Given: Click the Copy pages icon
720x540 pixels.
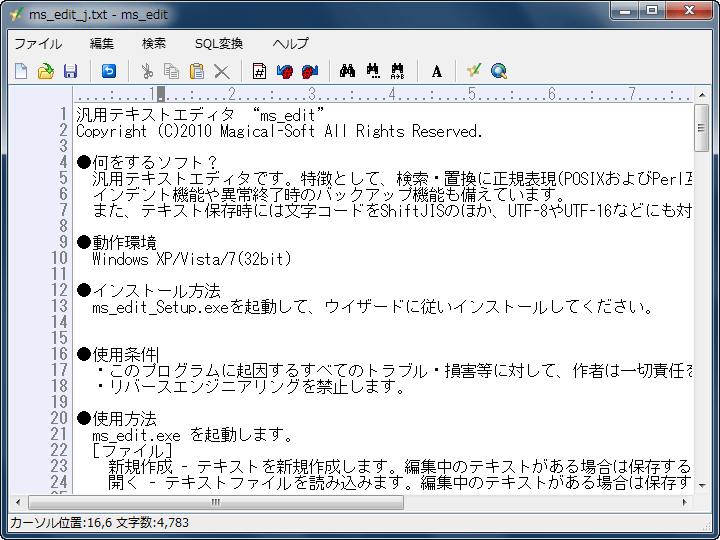Looking at the screenshot, I should [172, 71].
